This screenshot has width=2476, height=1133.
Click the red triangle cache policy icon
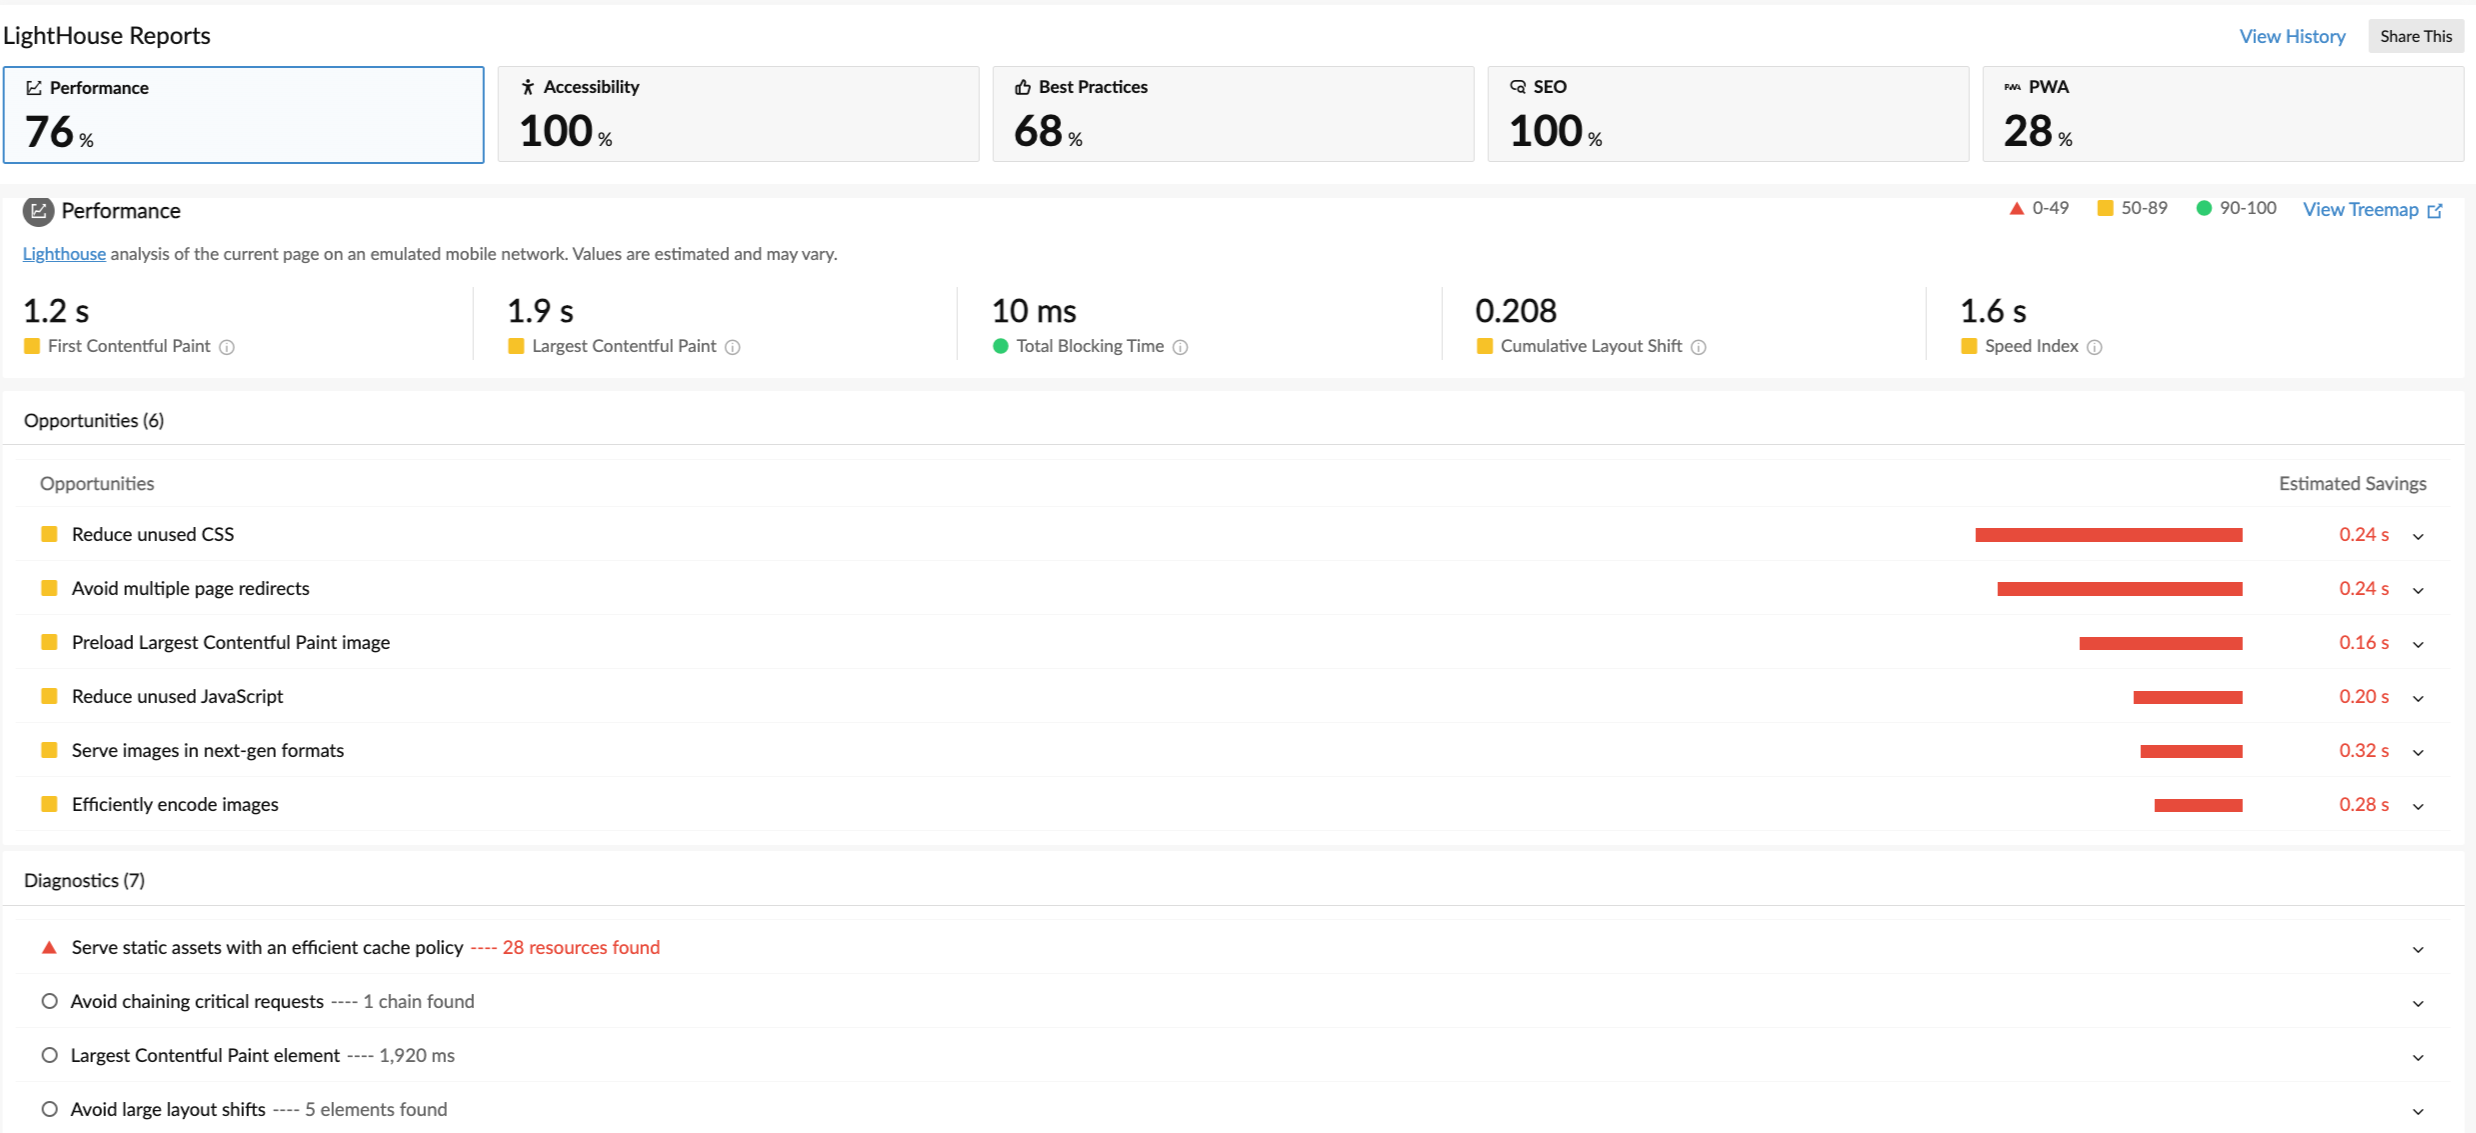(x=49, y=947)
